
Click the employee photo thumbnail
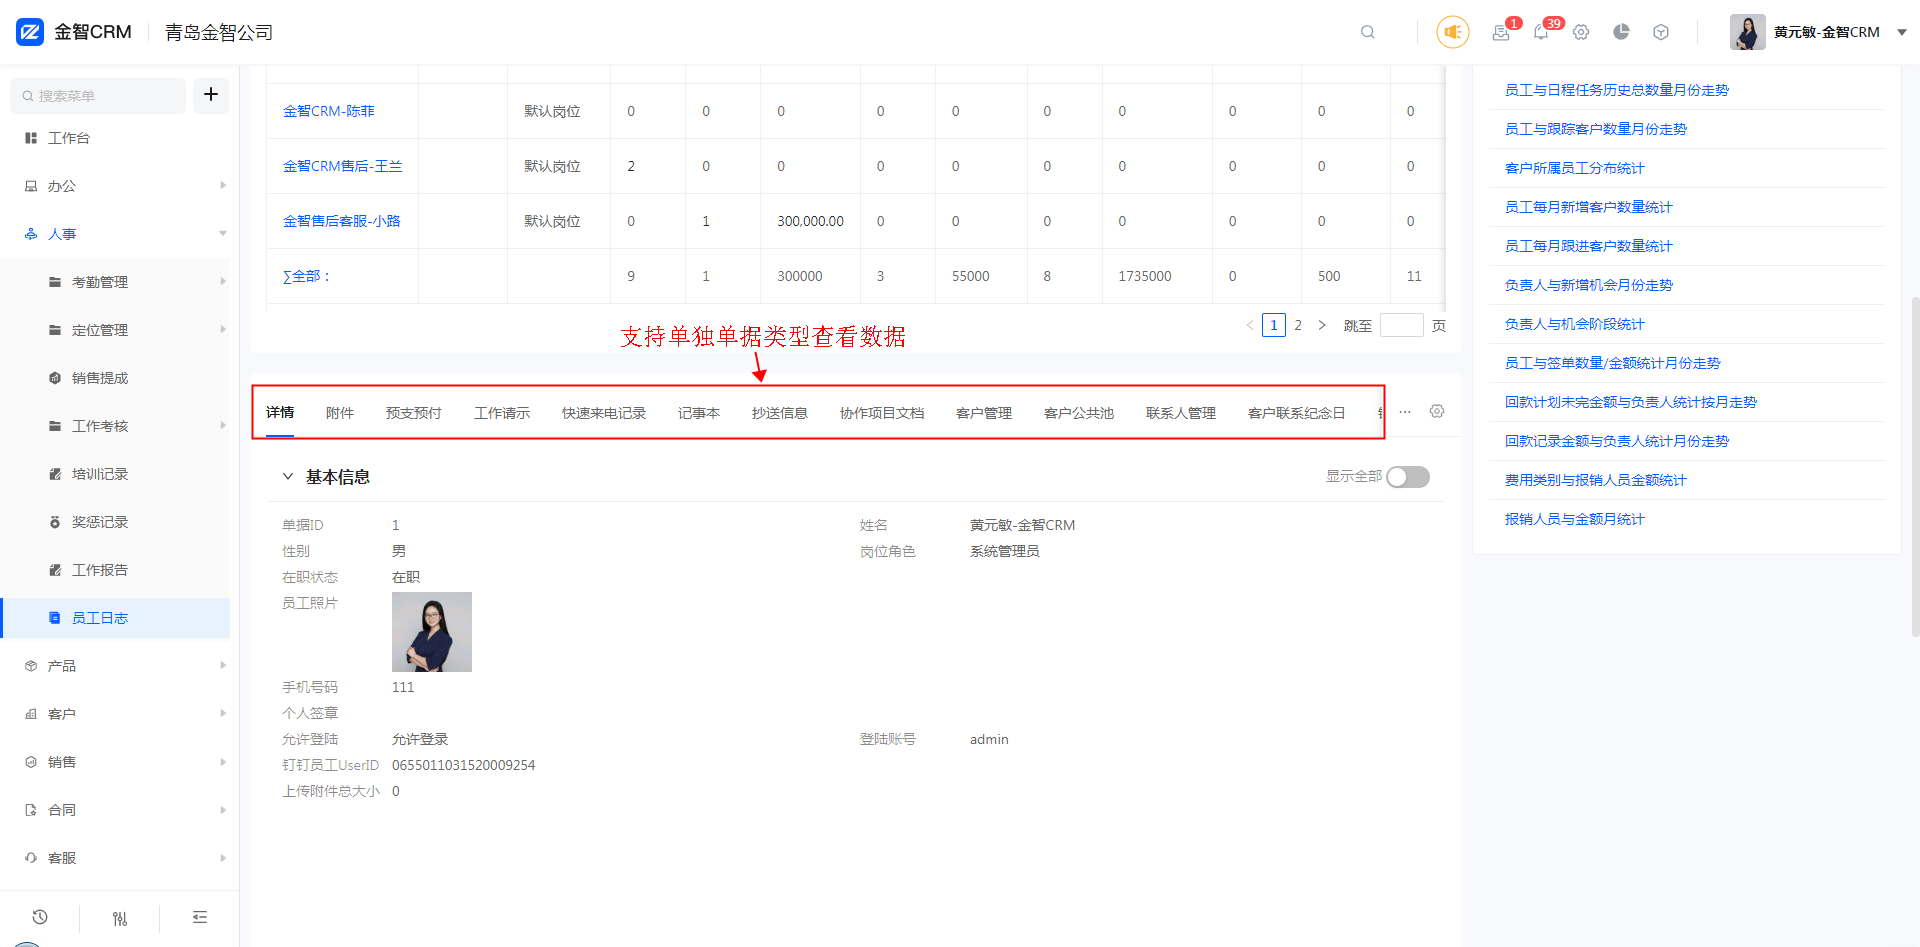[432, 632]
